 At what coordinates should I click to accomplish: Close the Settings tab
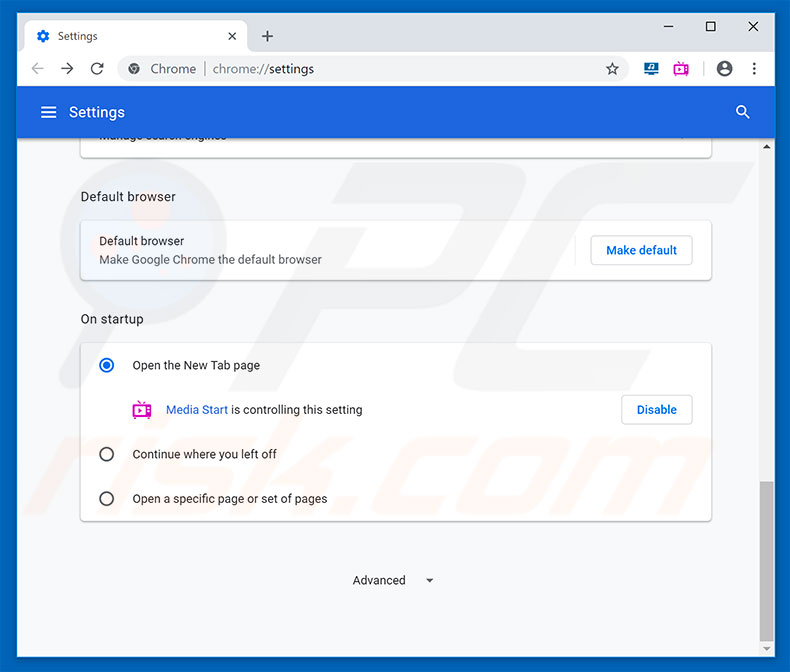[232, 36]
